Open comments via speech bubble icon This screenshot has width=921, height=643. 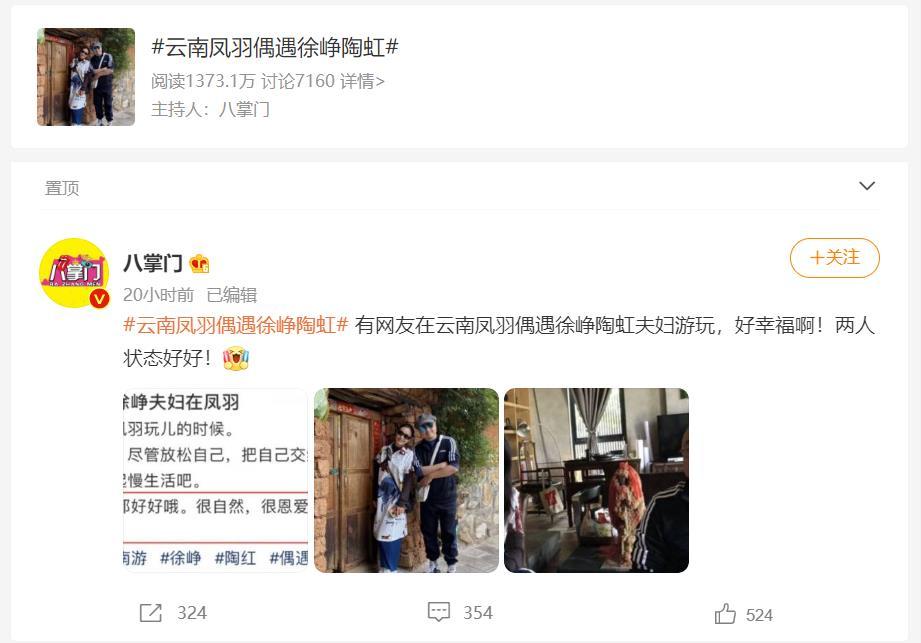[x=439, y=612]
